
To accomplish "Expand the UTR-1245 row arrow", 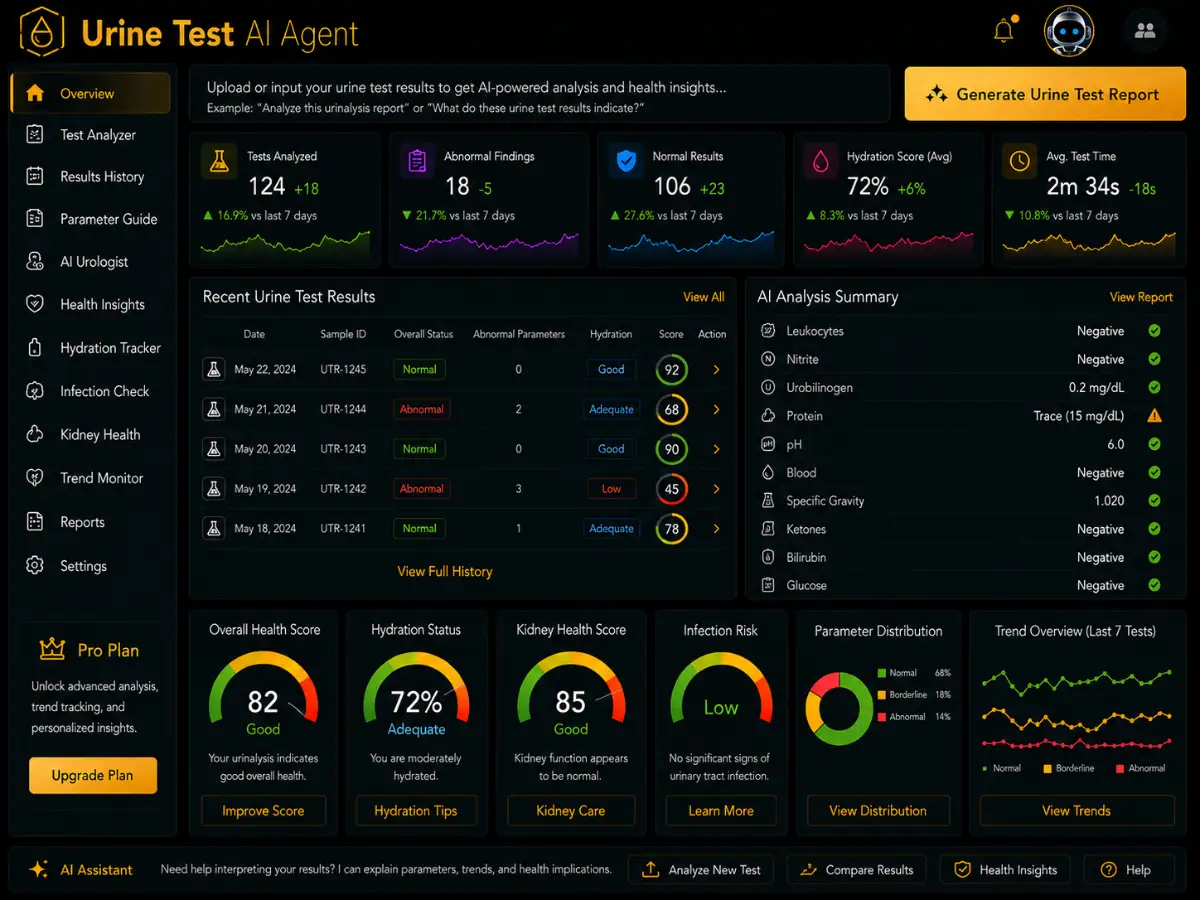I will coord(716,370).
